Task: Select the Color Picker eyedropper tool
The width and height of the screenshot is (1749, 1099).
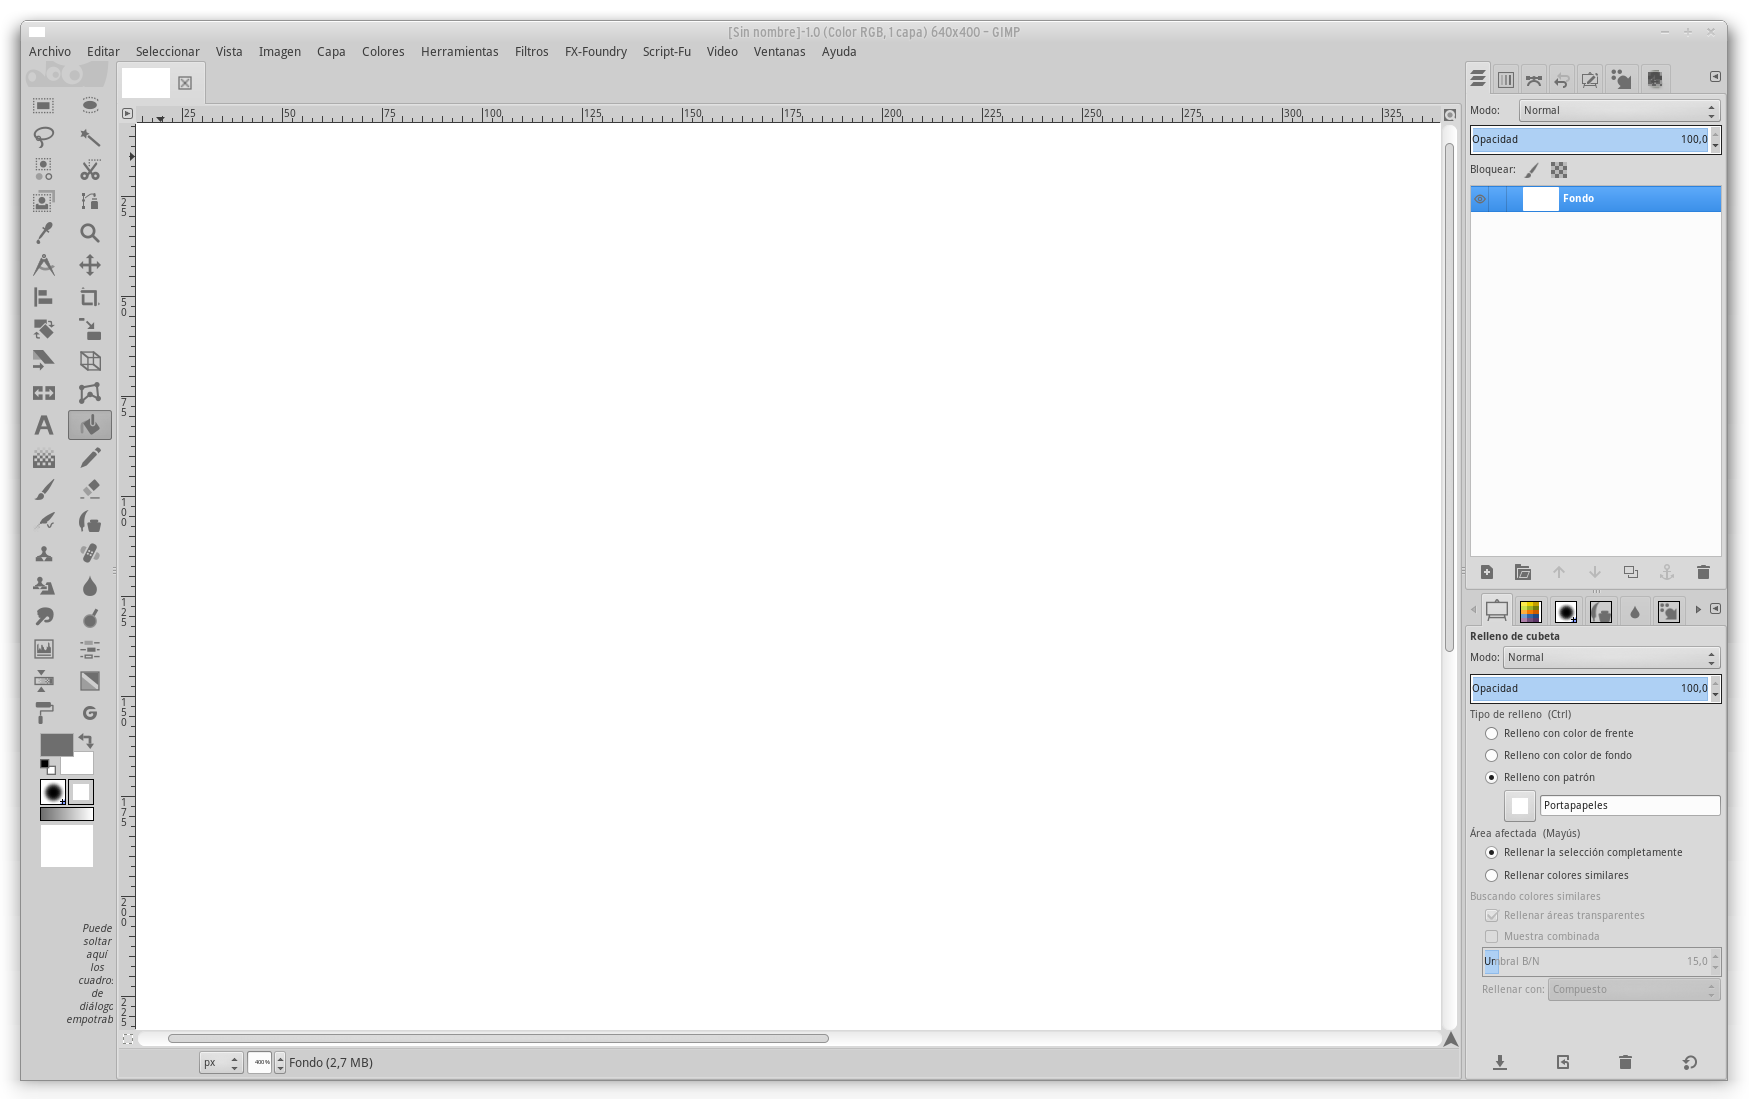Action: [x=44, y=233]
